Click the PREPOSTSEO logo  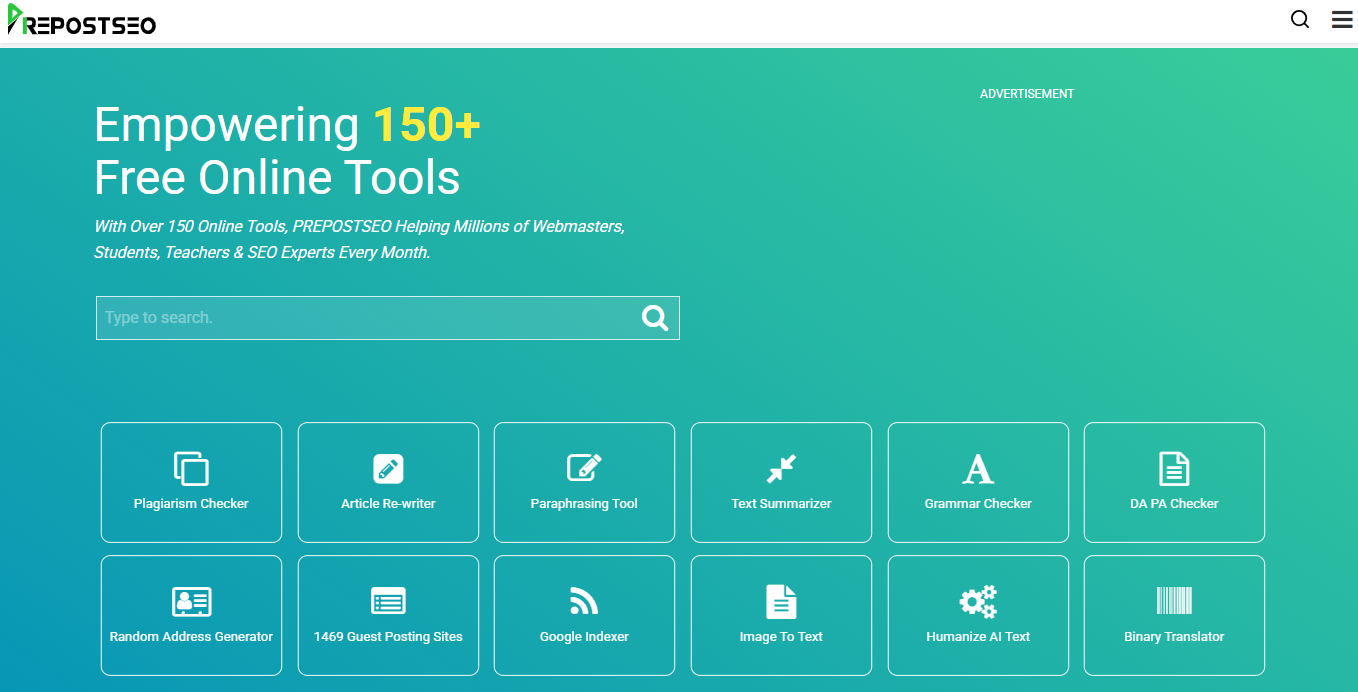(x=82, y=20)
